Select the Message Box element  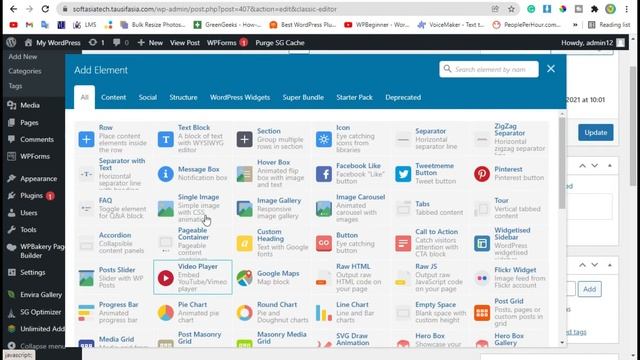pyautogui.click(x=192, y=173)
